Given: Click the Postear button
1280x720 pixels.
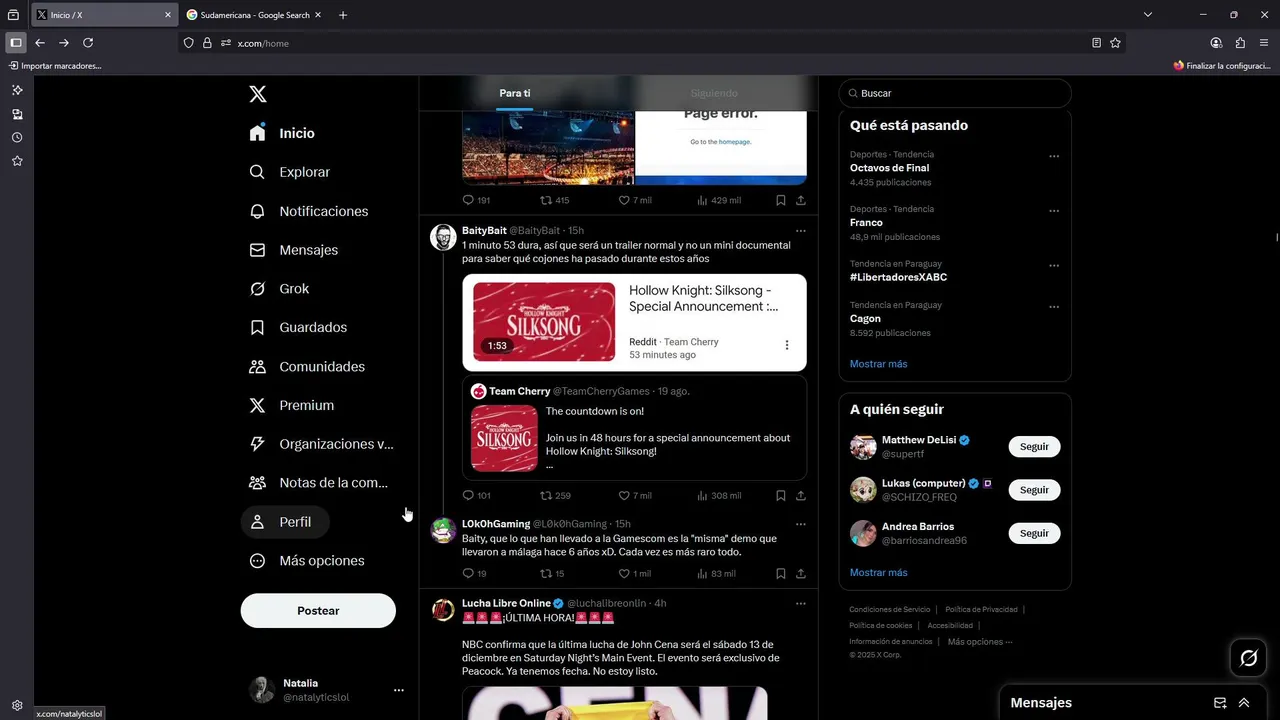Looking at the screenshot, I should coord(318,611).
